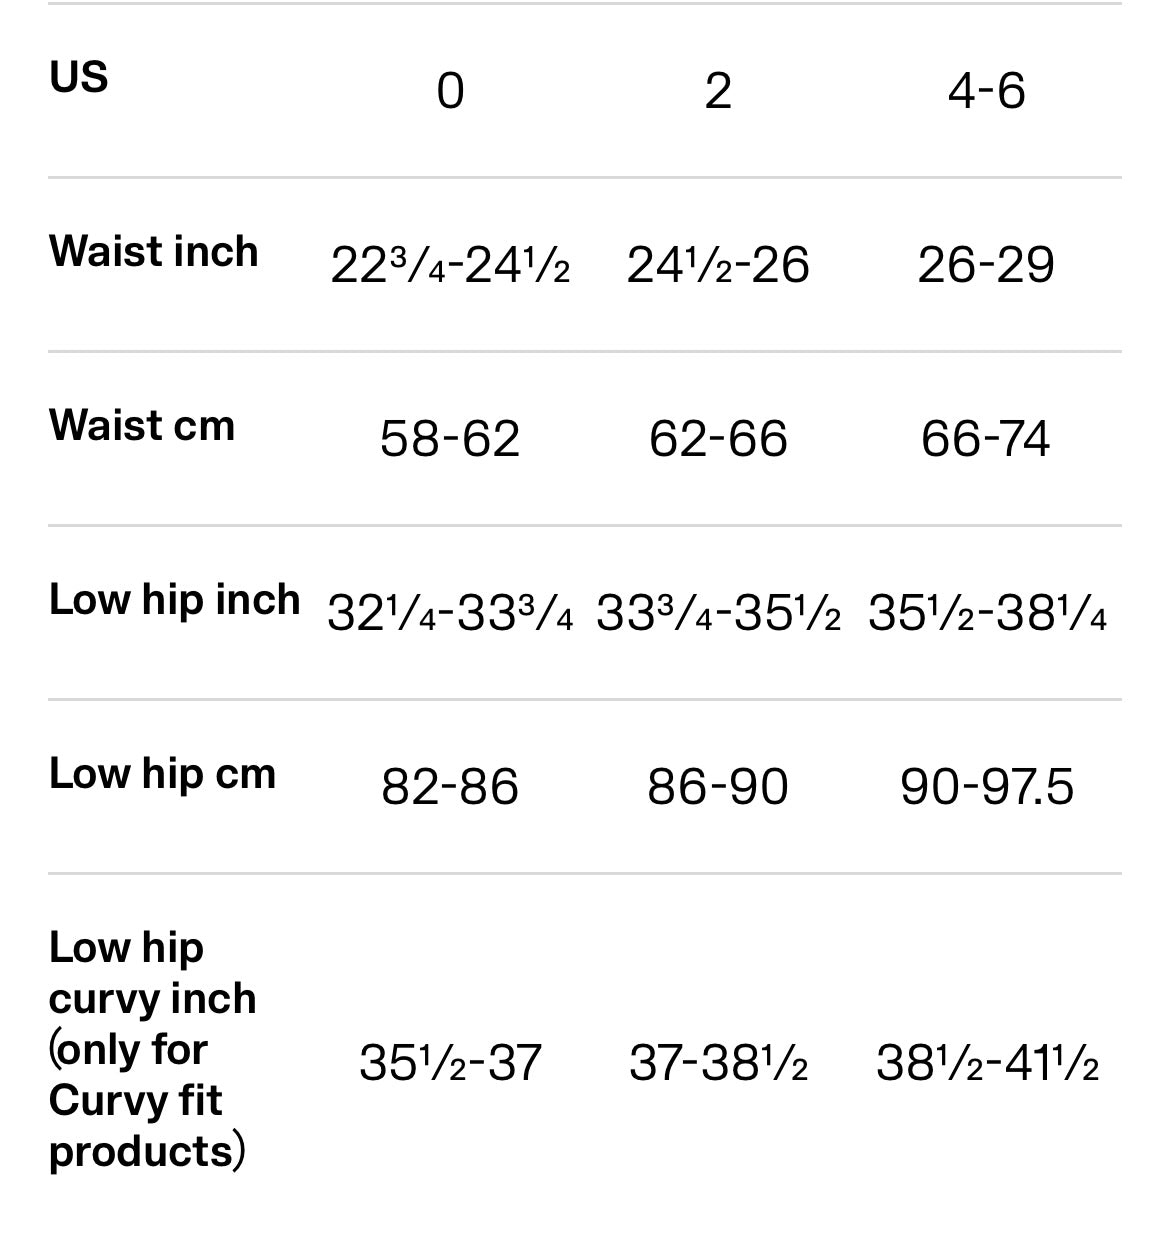Viewport: 1170px width, 1237px height.
Task: Click the Waist cm row label
Action: point(142,425)
